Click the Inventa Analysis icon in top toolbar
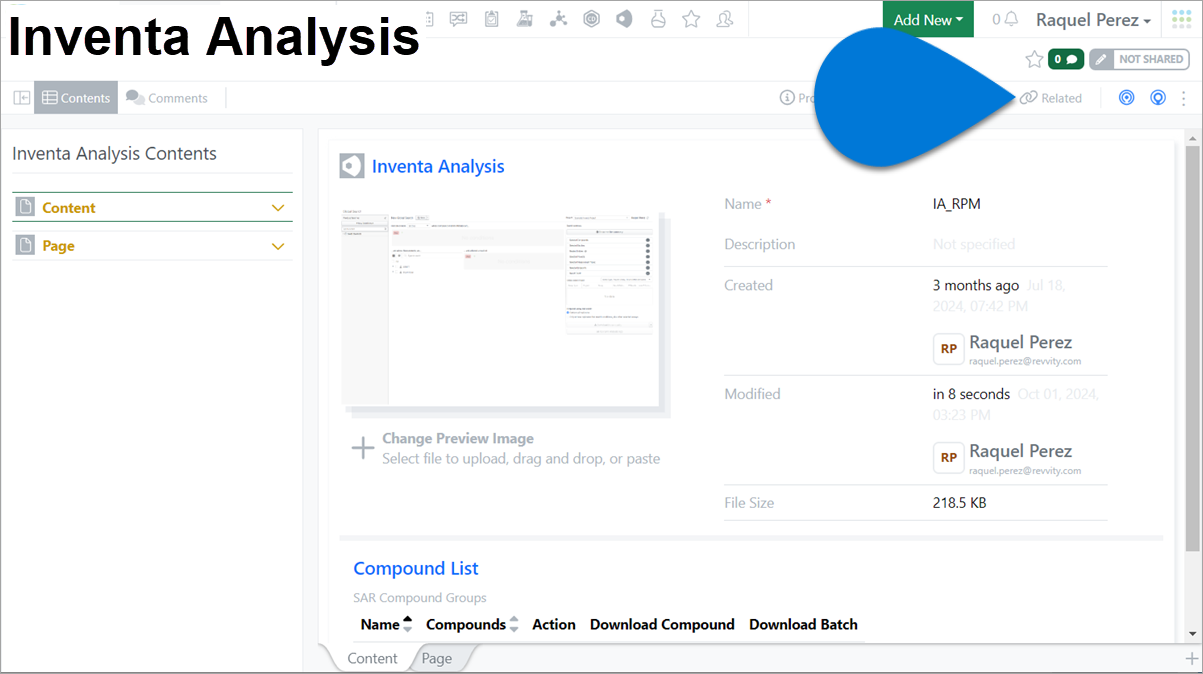 click(624, 19)
